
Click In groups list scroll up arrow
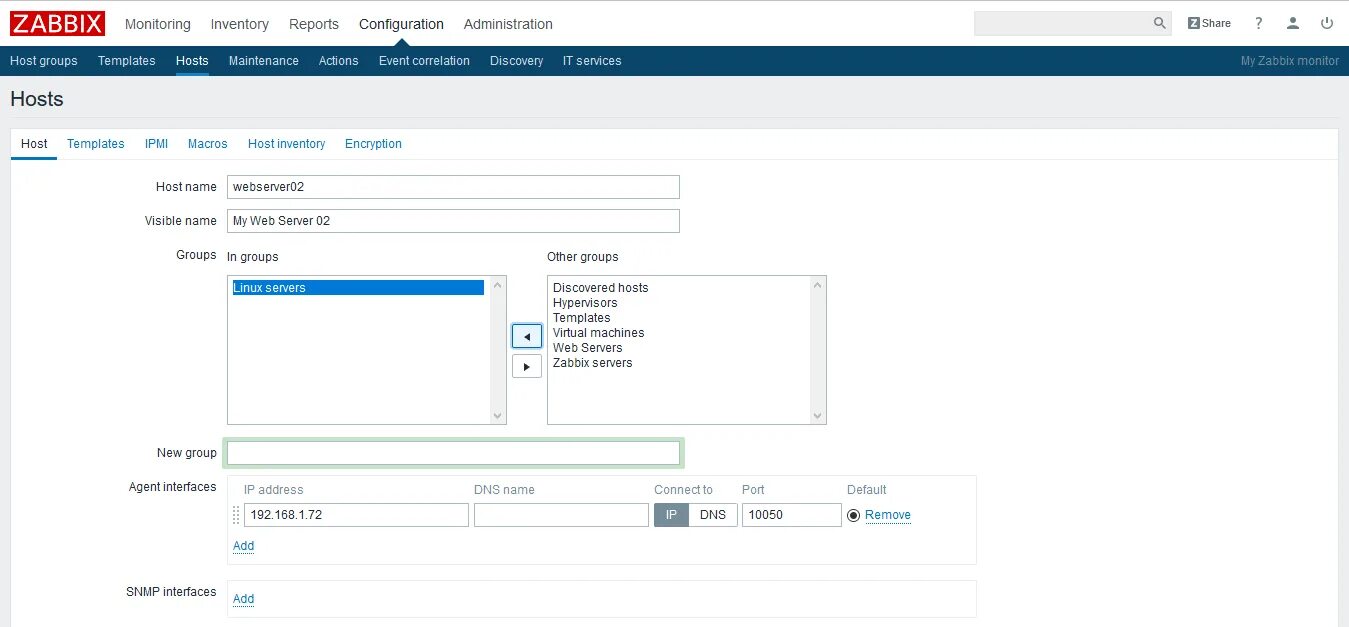click(x=498, y=285)
